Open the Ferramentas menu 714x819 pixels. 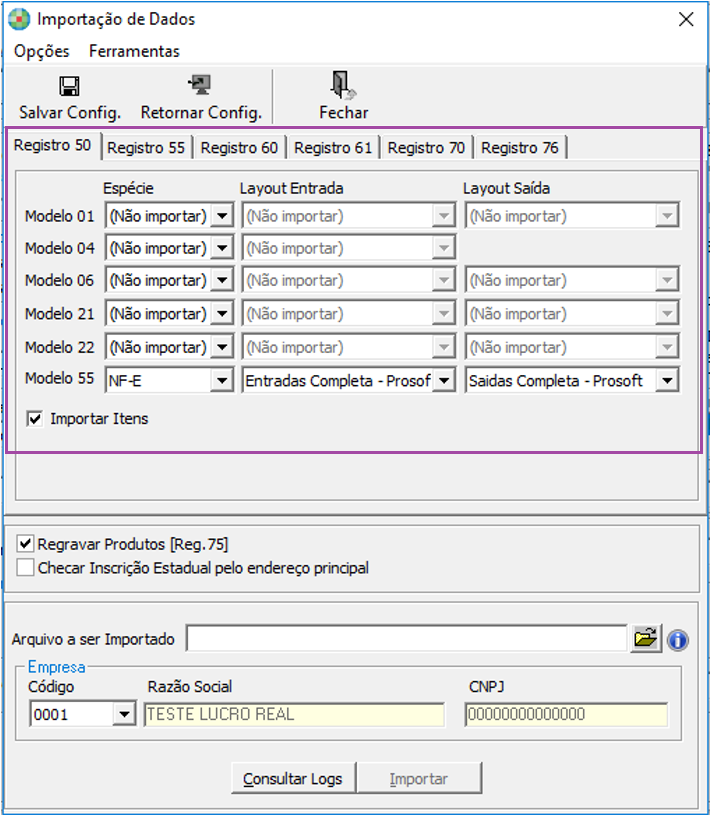click(134, 51)
